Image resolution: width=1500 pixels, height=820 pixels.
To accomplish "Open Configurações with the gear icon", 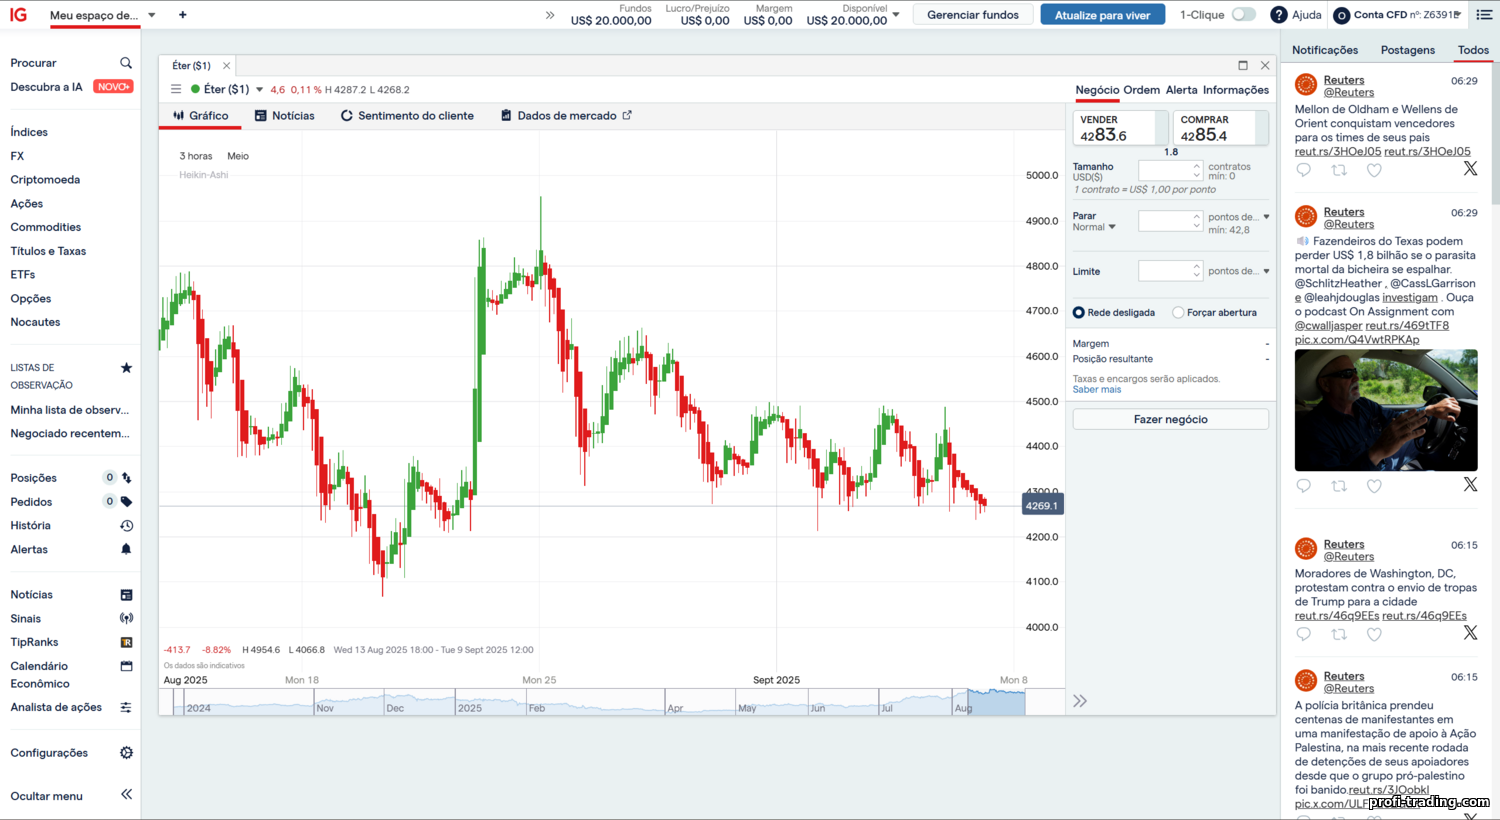I will pyautogui.click(x=126, y=752).
